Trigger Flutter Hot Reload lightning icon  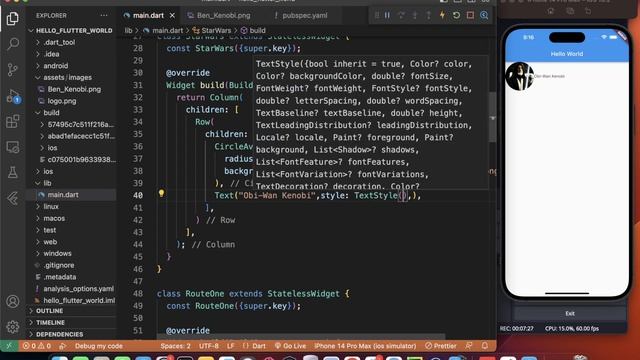[442, 15]
